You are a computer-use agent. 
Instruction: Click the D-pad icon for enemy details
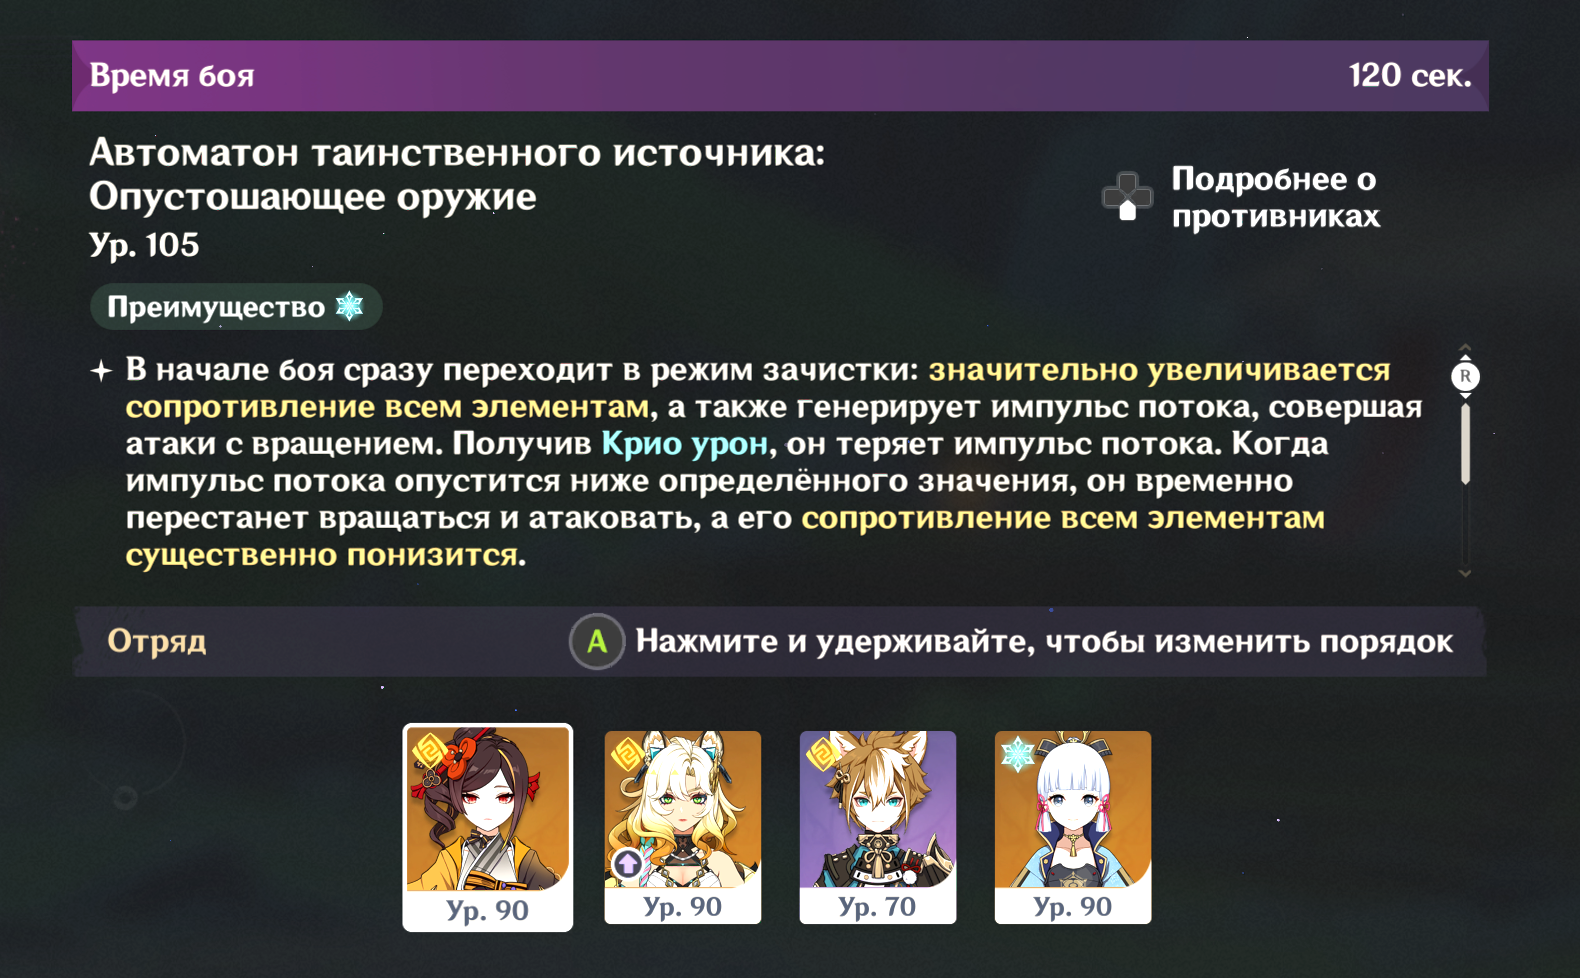(1127, 196)
